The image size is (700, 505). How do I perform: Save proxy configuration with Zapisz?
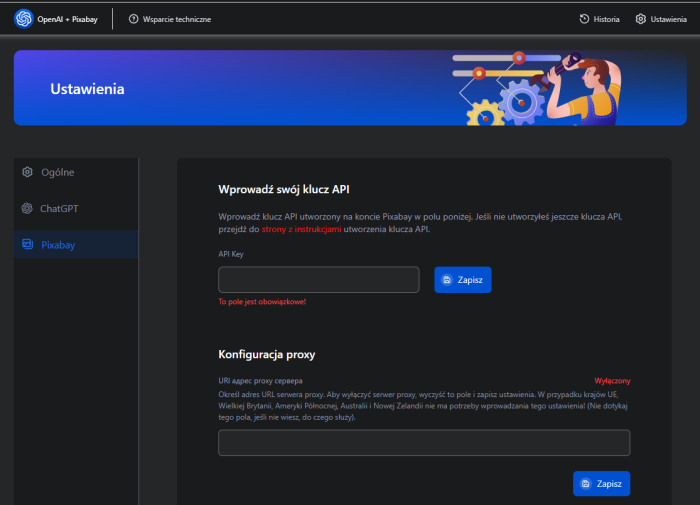tap(601, 484)
